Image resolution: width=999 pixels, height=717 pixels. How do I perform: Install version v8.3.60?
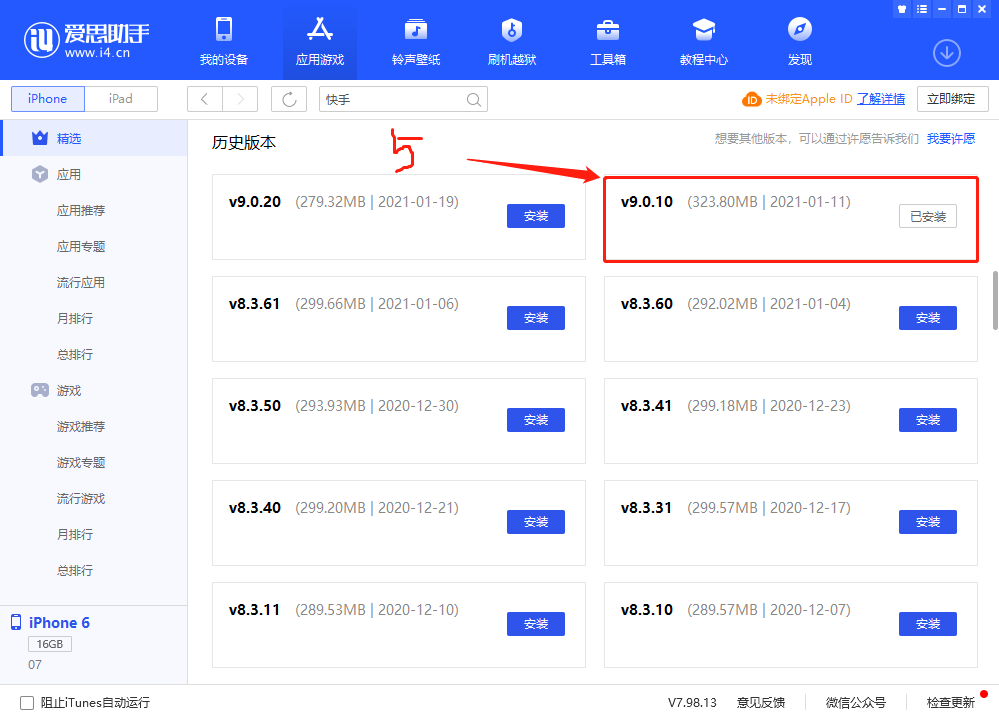[x=928, y=318]
